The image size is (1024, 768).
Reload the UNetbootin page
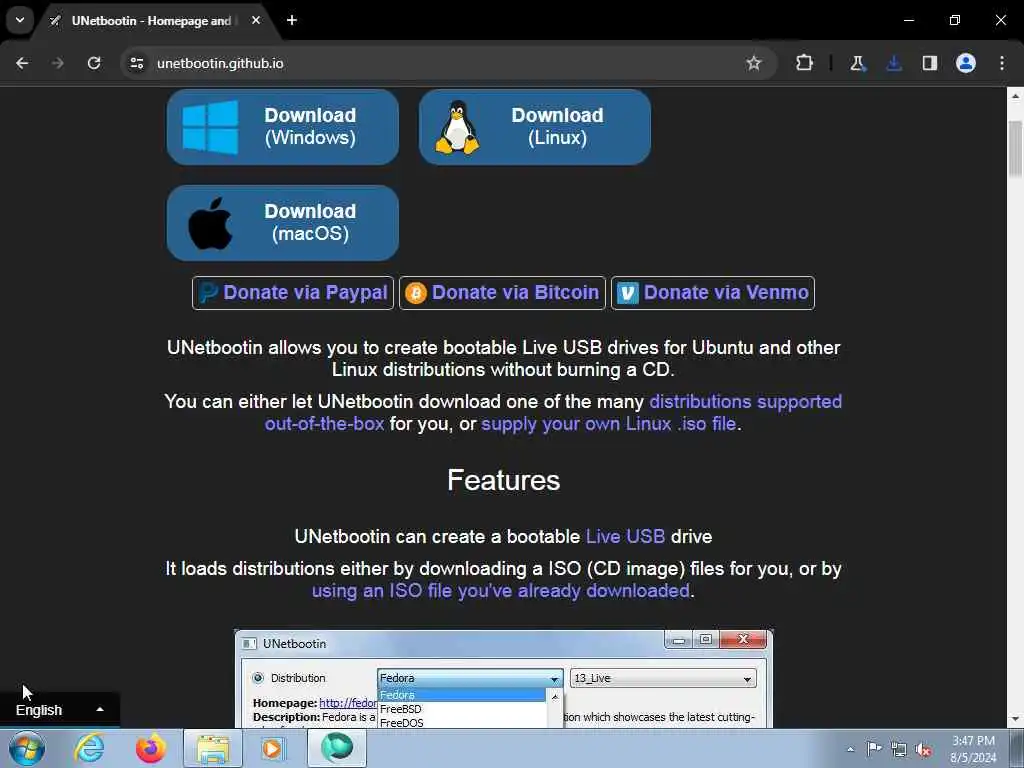(94, 63)
